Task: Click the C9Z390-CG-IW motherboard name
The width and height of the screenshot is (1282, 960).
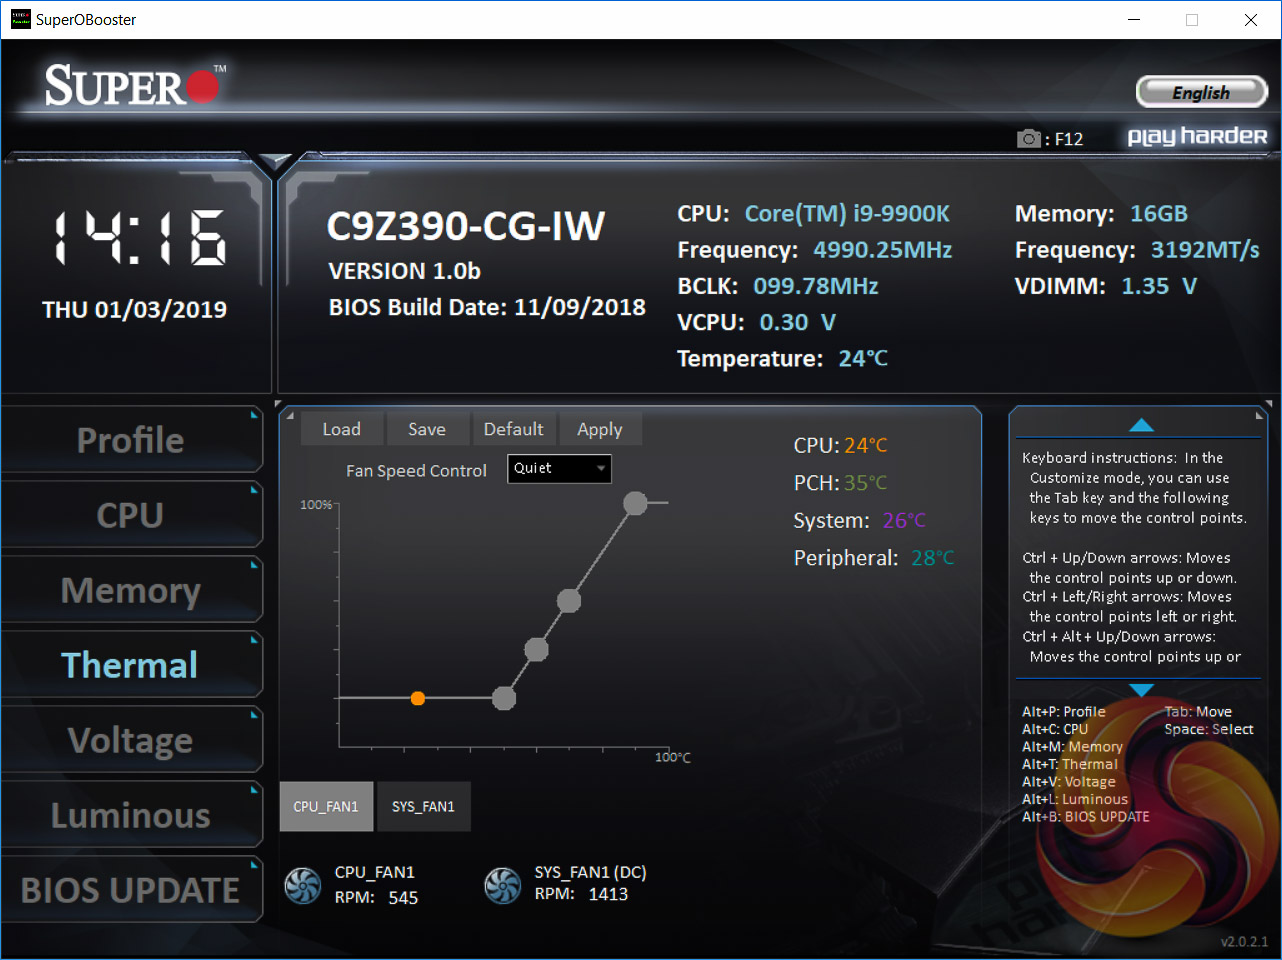Action: point(466,226)
